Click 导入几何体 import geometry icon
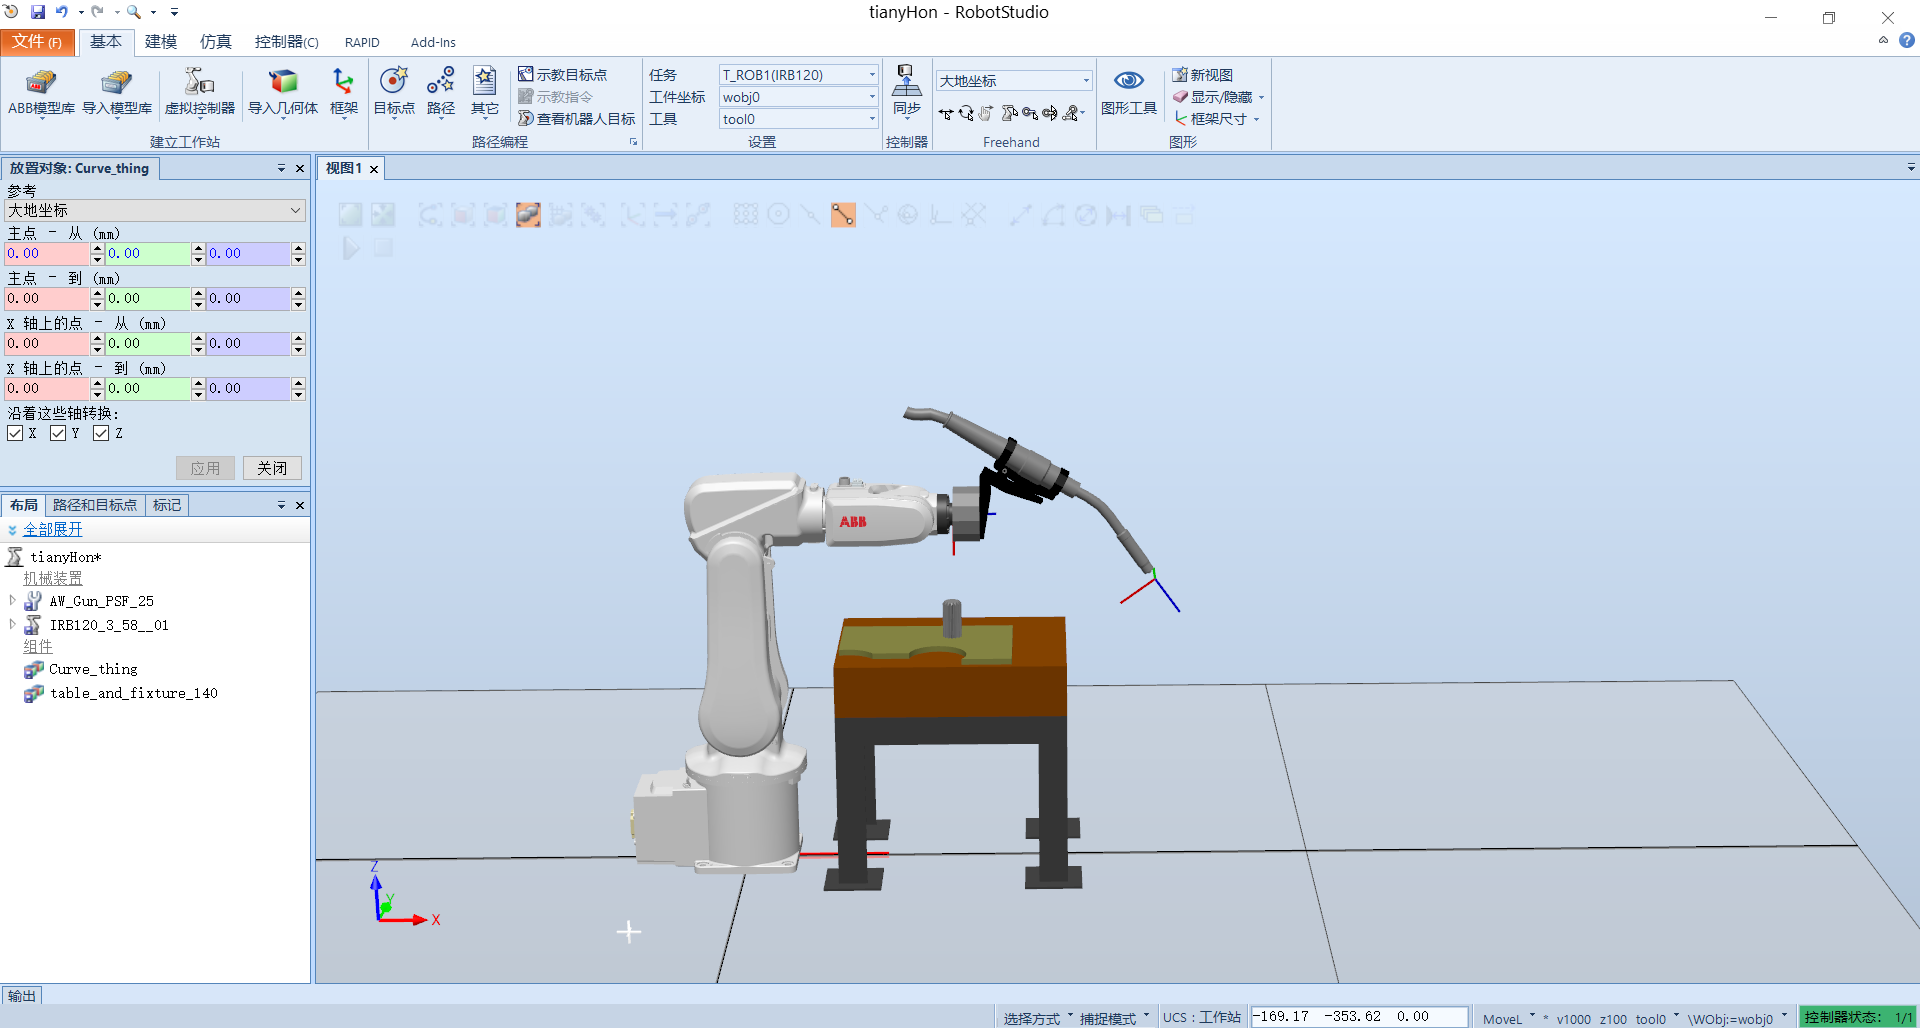 pos(283,93)
